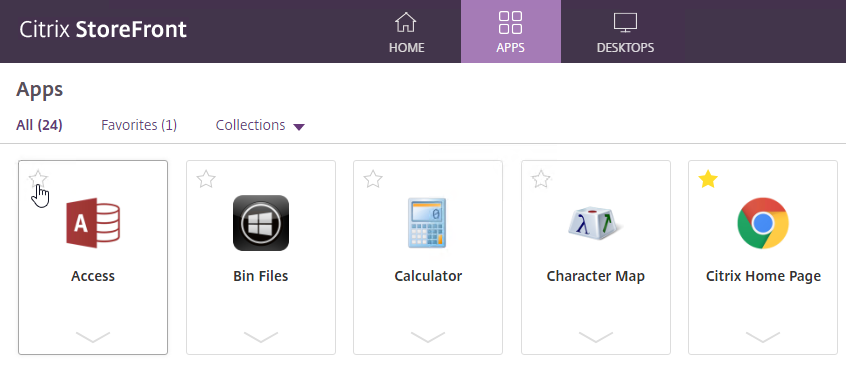
Task: Open the Desktops view
Action: click(x=625, y=32)
